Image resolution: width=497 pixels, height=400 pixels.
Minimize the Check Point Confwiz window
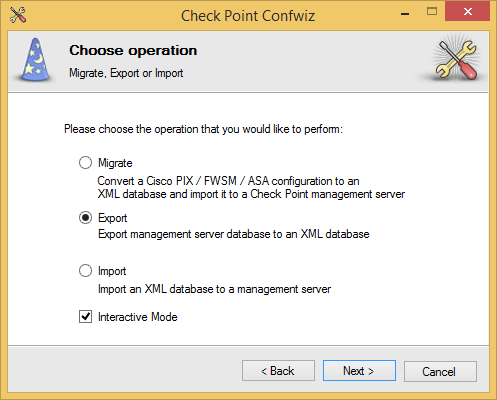pyautogui.click(x=405, y=13)
